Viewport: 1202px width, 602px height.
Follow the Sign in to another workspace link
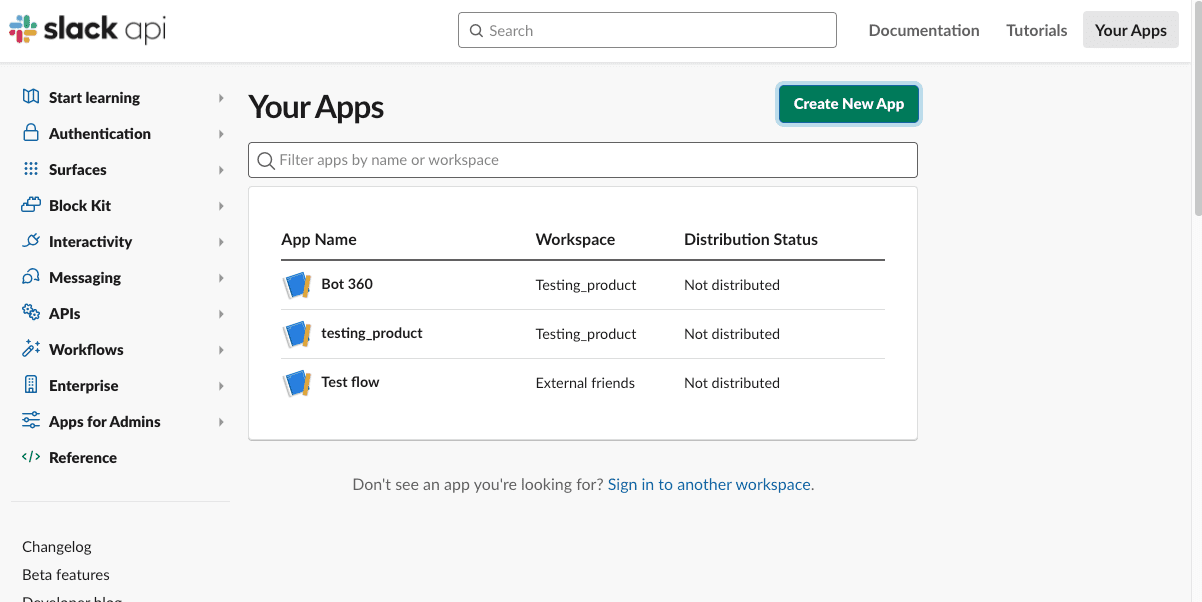tap(710, 484)
